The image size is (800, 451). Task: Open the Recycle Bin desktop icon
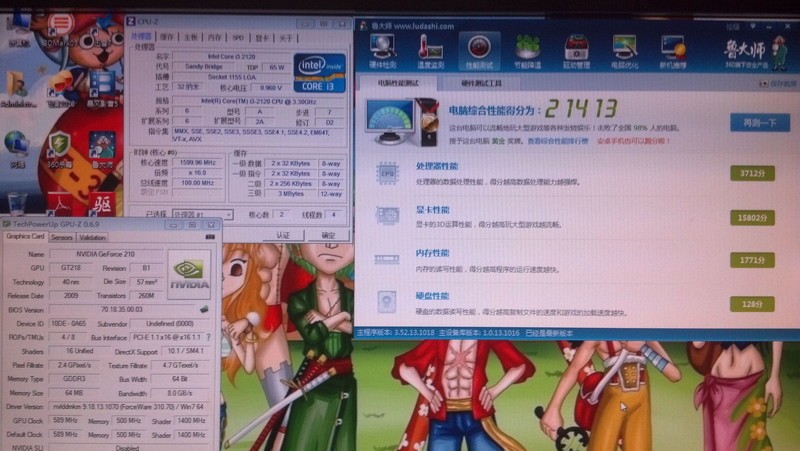[x=17, y=203]
